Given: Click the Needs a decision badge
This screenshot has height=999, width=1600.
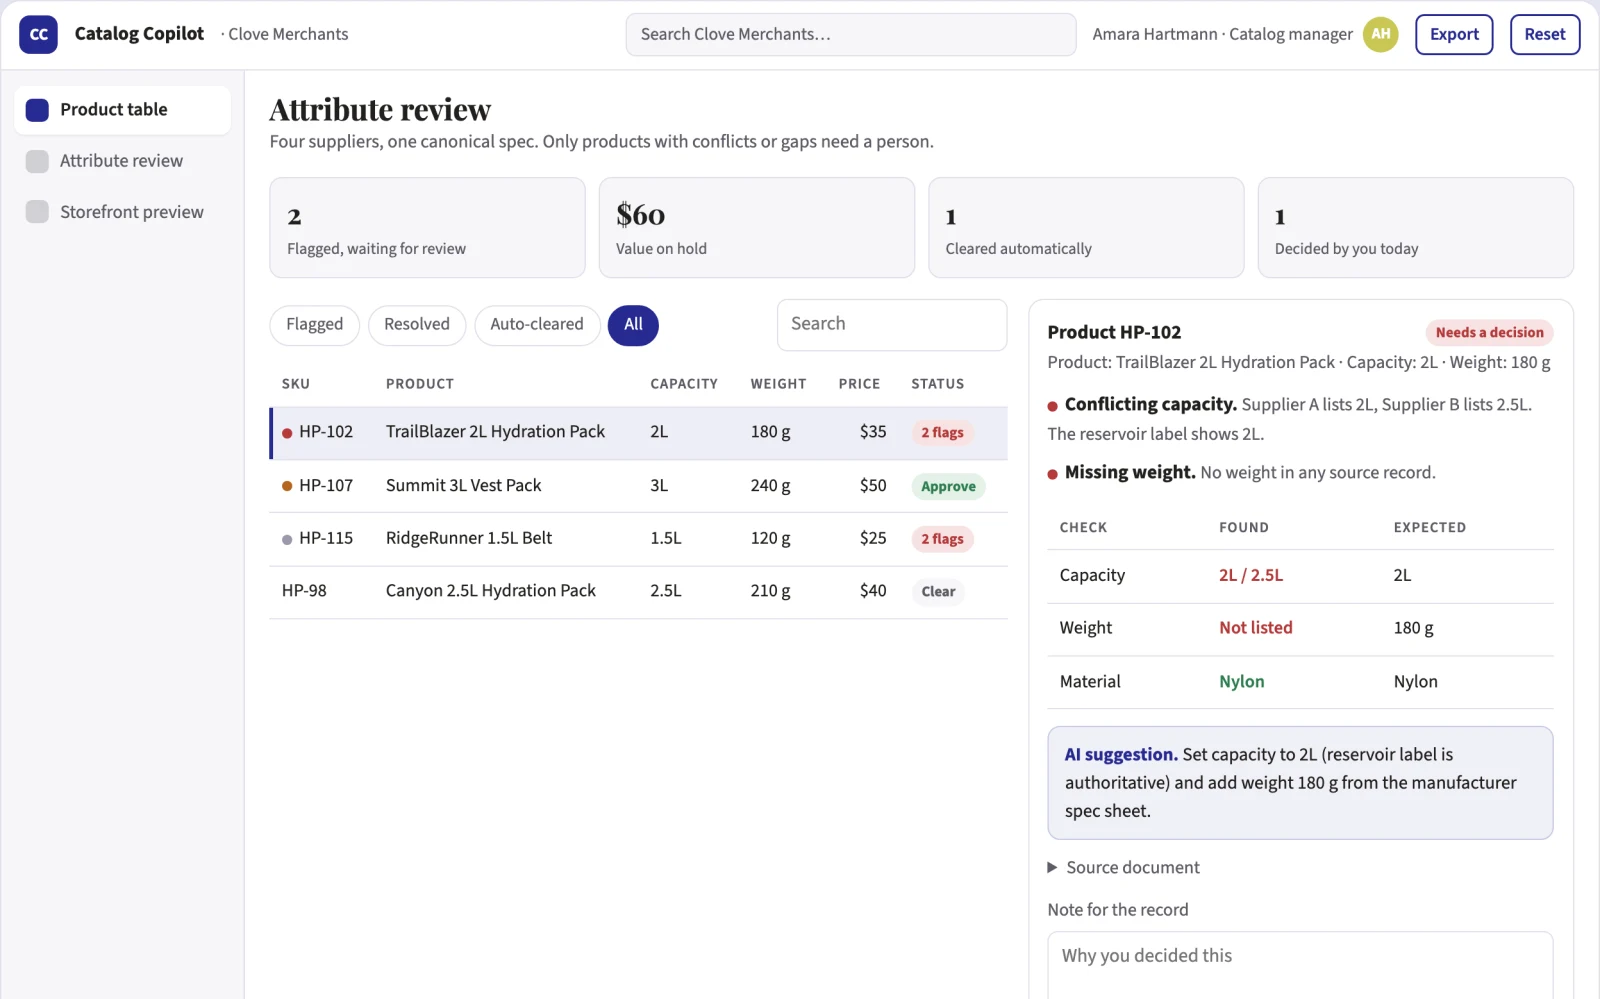Looking at the screenshot, I should click(x=1489, y=333).
